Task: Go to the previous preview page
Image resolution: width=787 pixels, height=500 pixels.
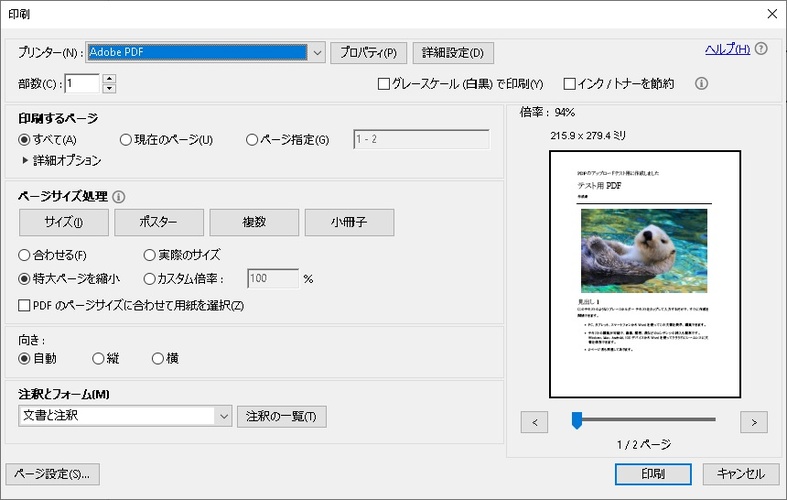Action: [x=534, y=422]
